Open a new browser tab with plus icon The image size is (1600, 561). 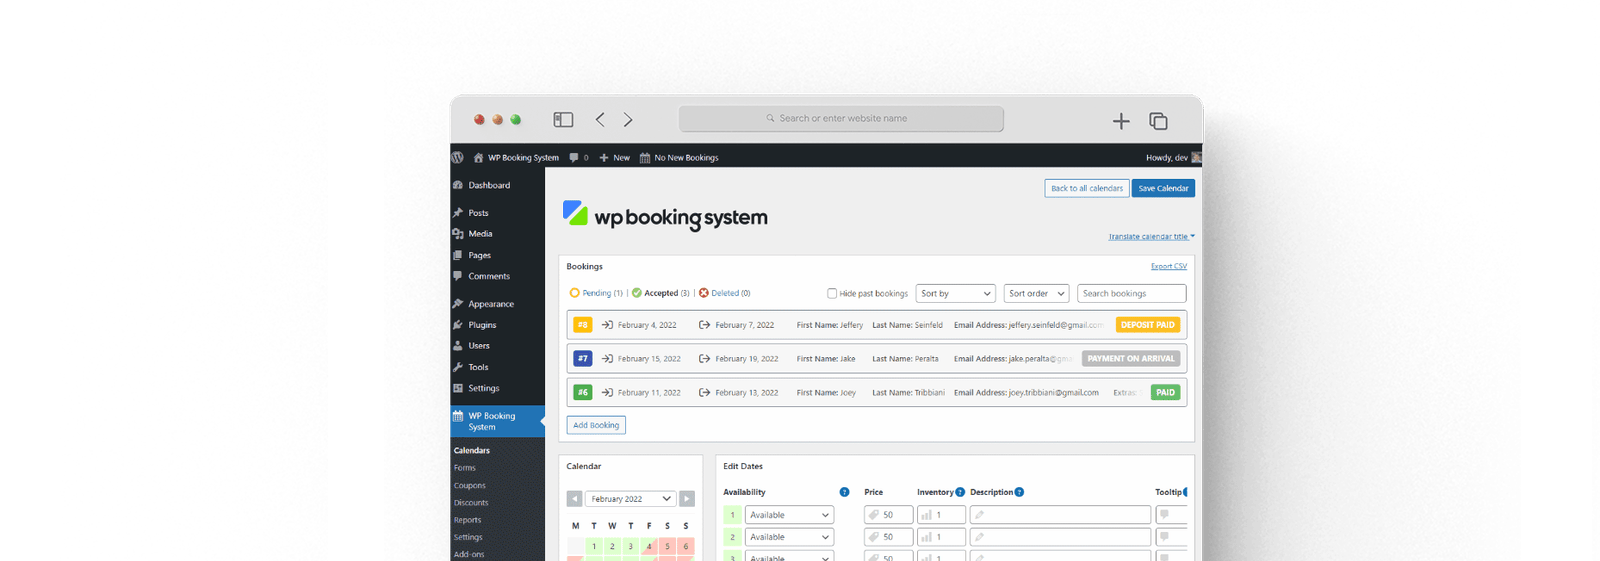[1121, 121]
